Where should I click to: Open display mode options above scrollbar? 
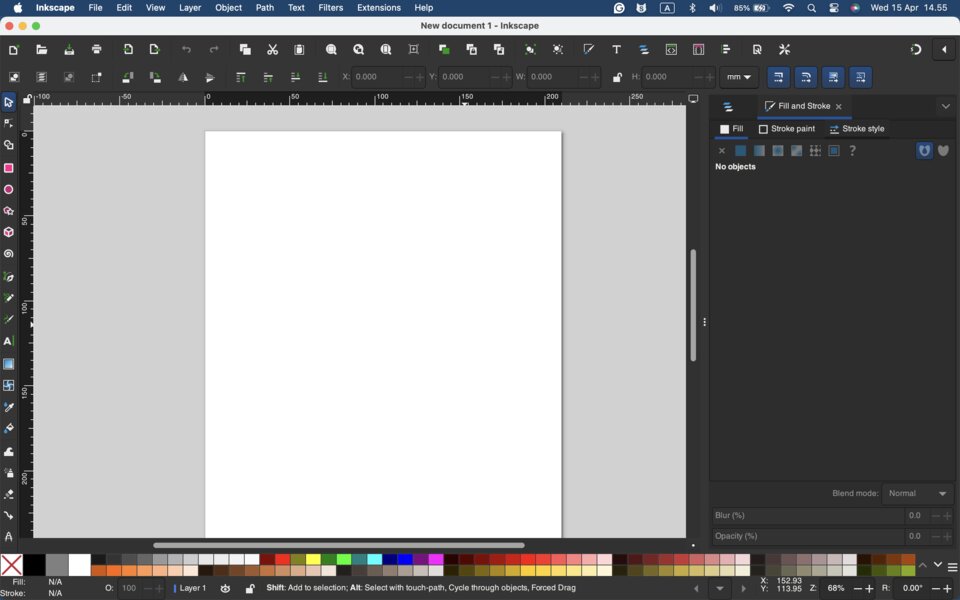click(x=693, y=99)
